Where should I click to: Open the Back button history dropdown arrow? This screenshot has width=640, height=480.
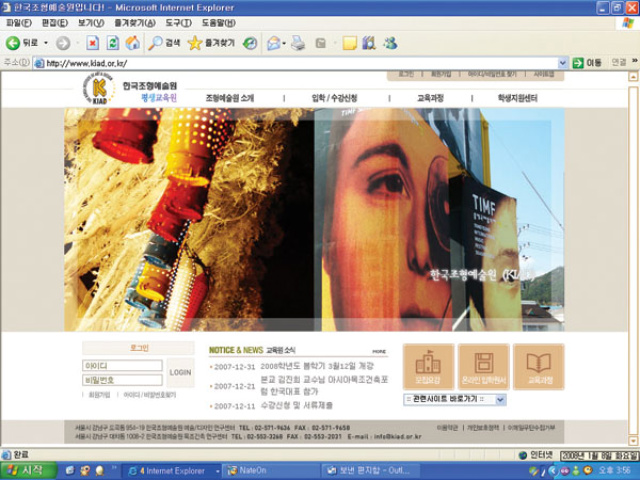(x=46, y=43)
